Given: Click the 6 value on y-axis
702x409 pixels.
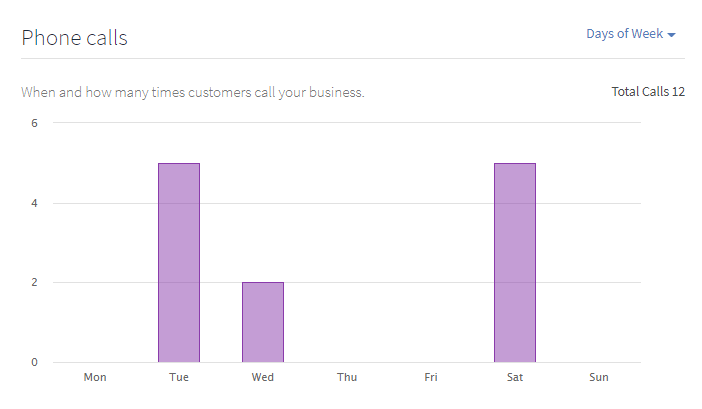Looking at the screenshot, I should (x=34, y=123).
